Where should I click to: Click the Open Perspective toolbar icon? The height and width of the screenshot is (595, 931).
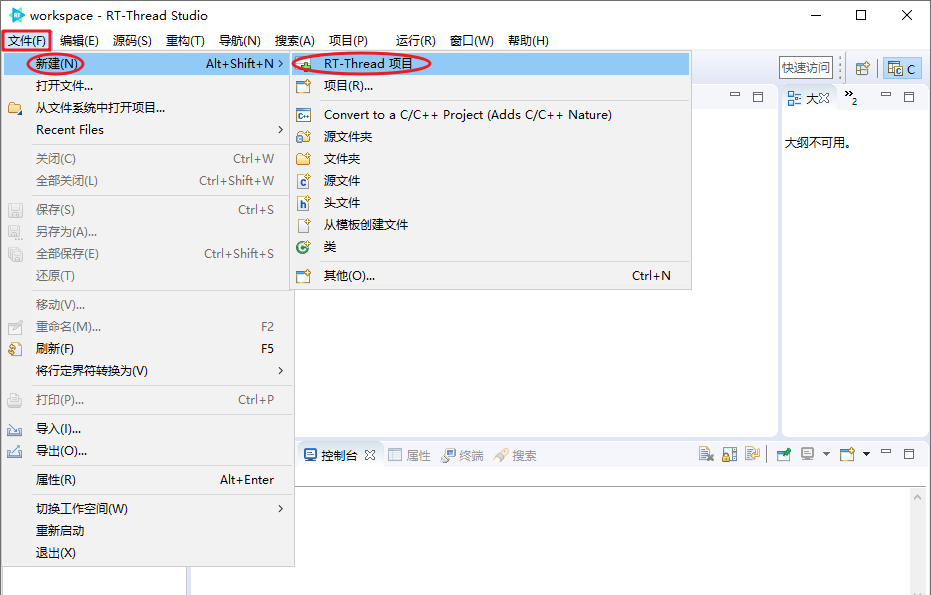[863, 68]
